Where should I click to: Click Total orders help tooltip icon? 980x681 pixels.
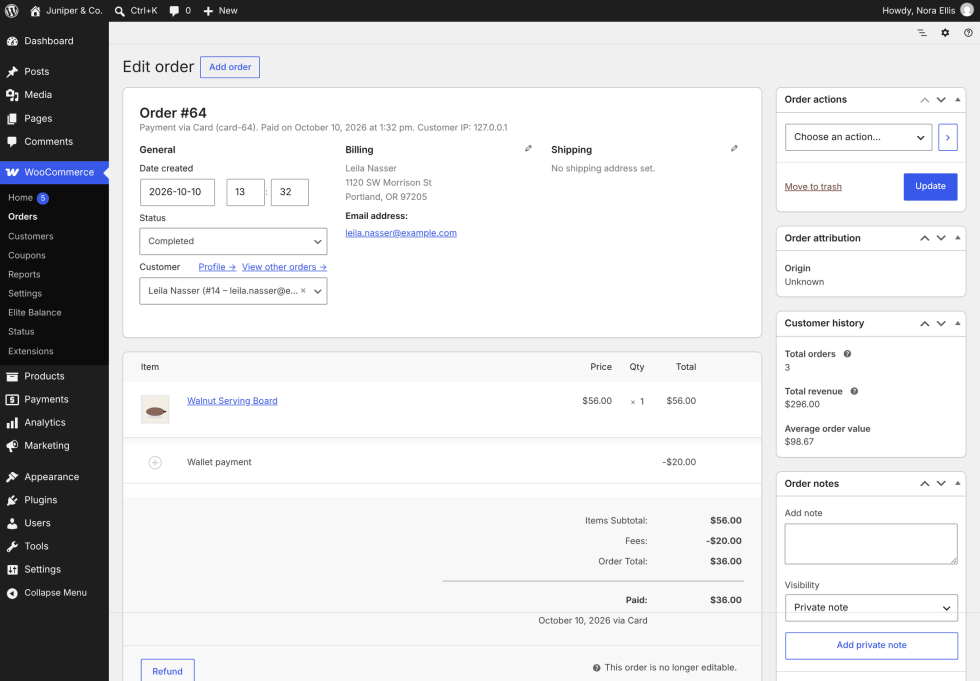(848, 354)
